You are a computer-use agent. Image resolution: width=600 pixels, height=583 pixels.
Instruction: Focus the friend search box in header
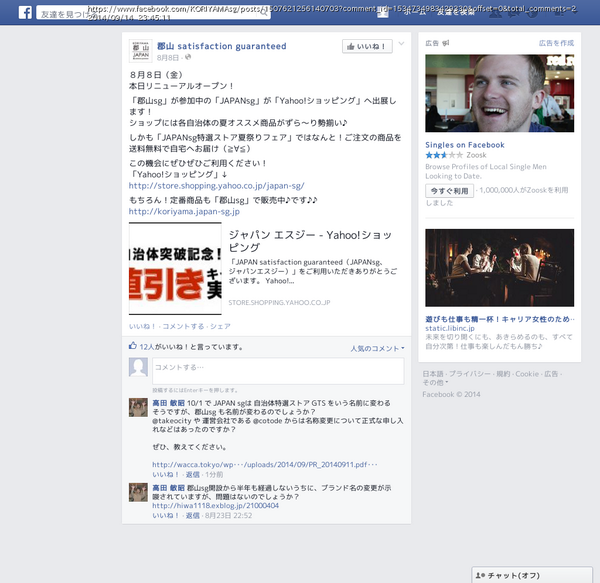click(153, 13)
